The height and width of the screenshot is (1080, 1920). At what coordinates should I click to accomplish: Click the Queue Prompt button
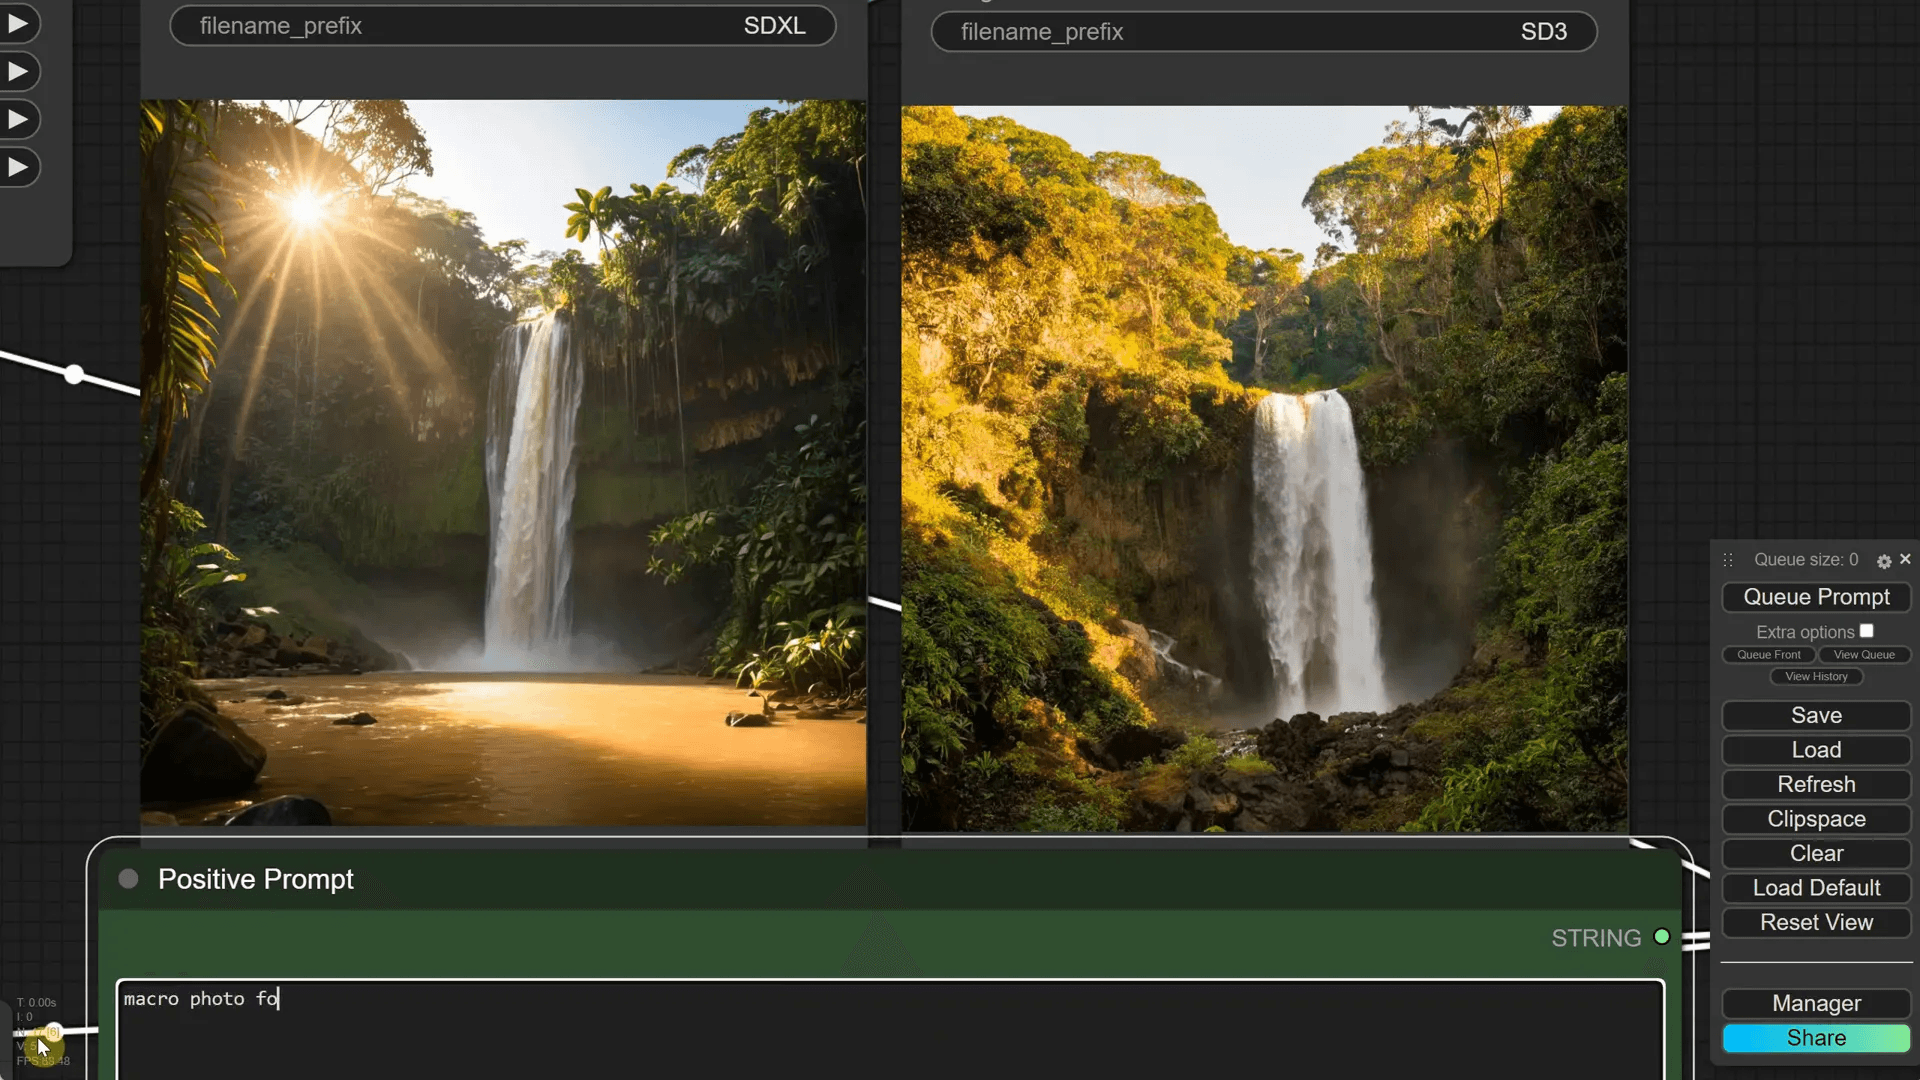pos(1816,597)
